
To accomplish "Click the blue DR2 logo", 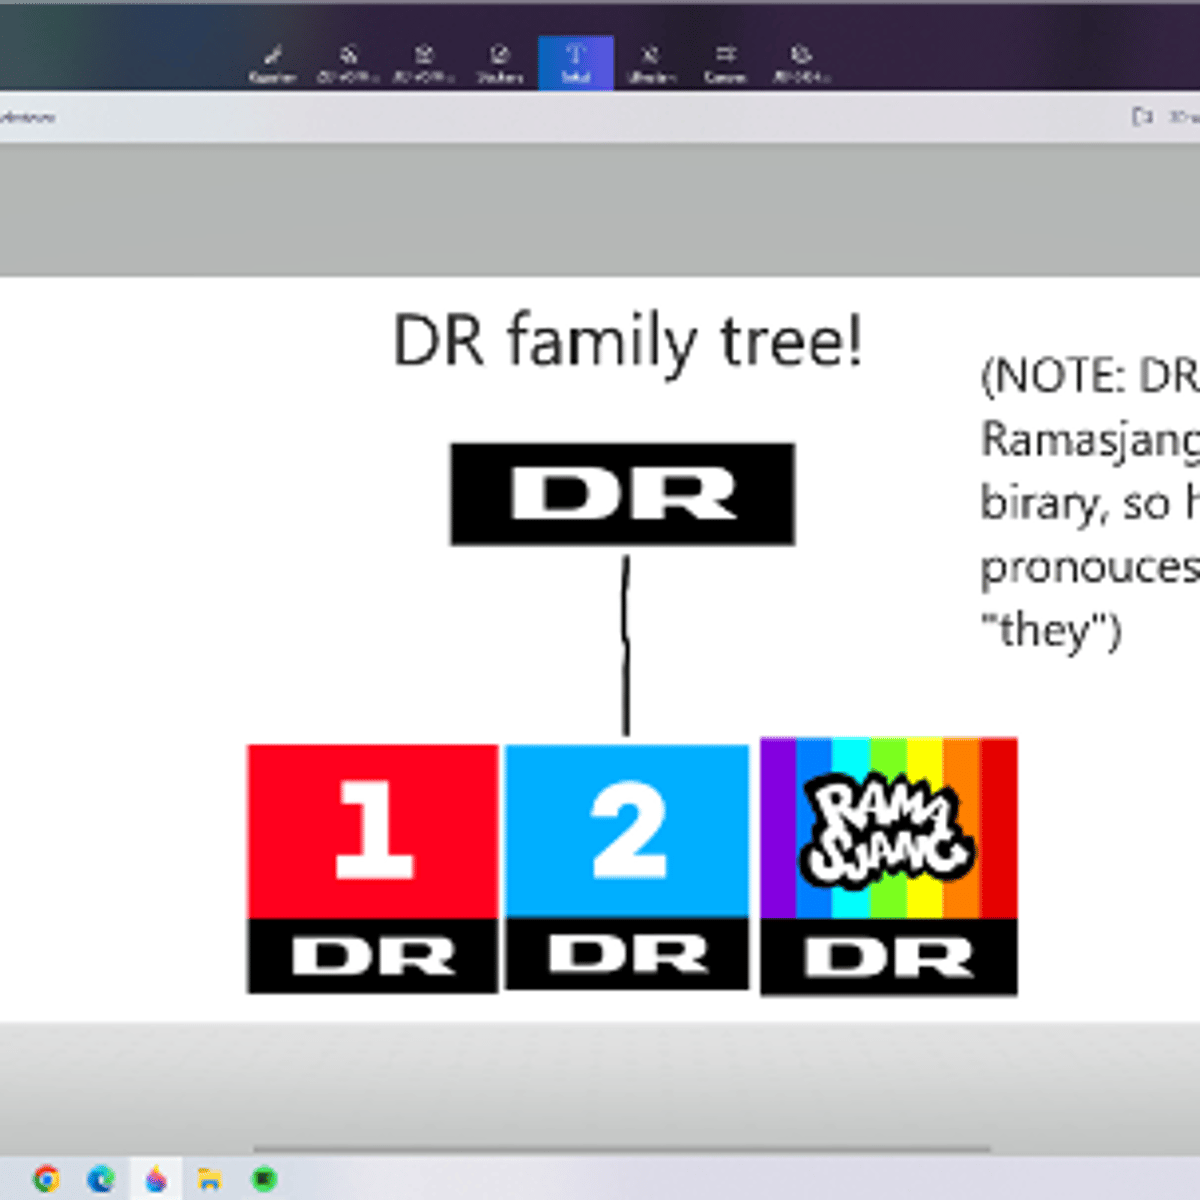I will [x=627, y=867].
